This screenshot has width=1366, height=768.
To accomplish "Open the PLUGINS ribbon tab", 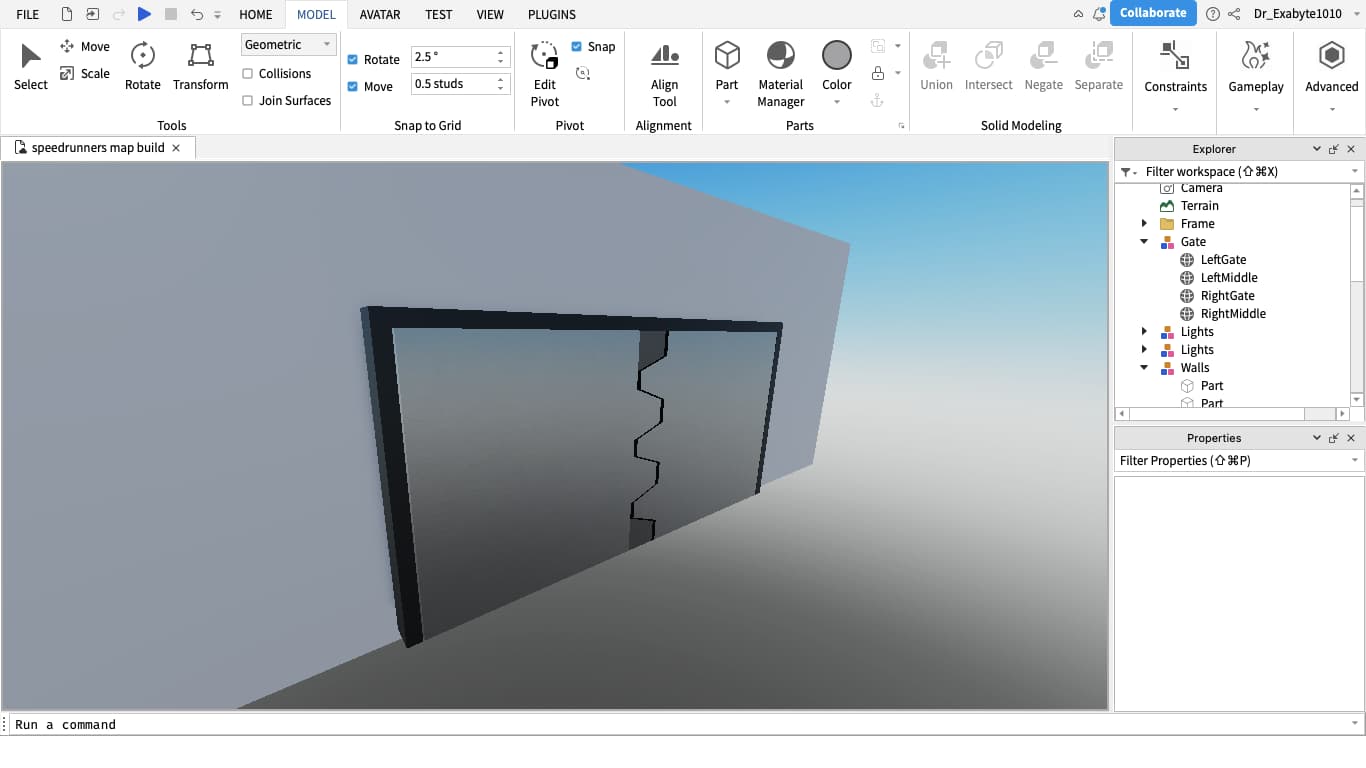I will (x=551, y=14).
